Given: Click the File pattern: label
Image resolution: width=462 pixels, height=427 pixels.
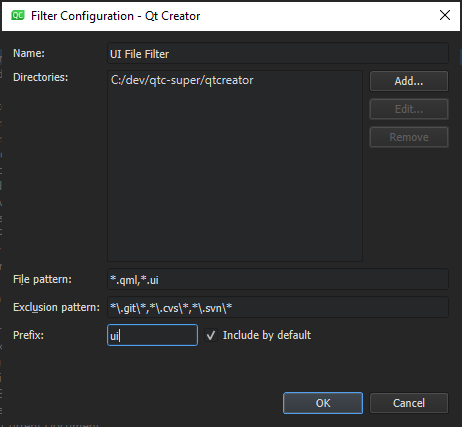Looking at the screenshot, I should point(42,279).
